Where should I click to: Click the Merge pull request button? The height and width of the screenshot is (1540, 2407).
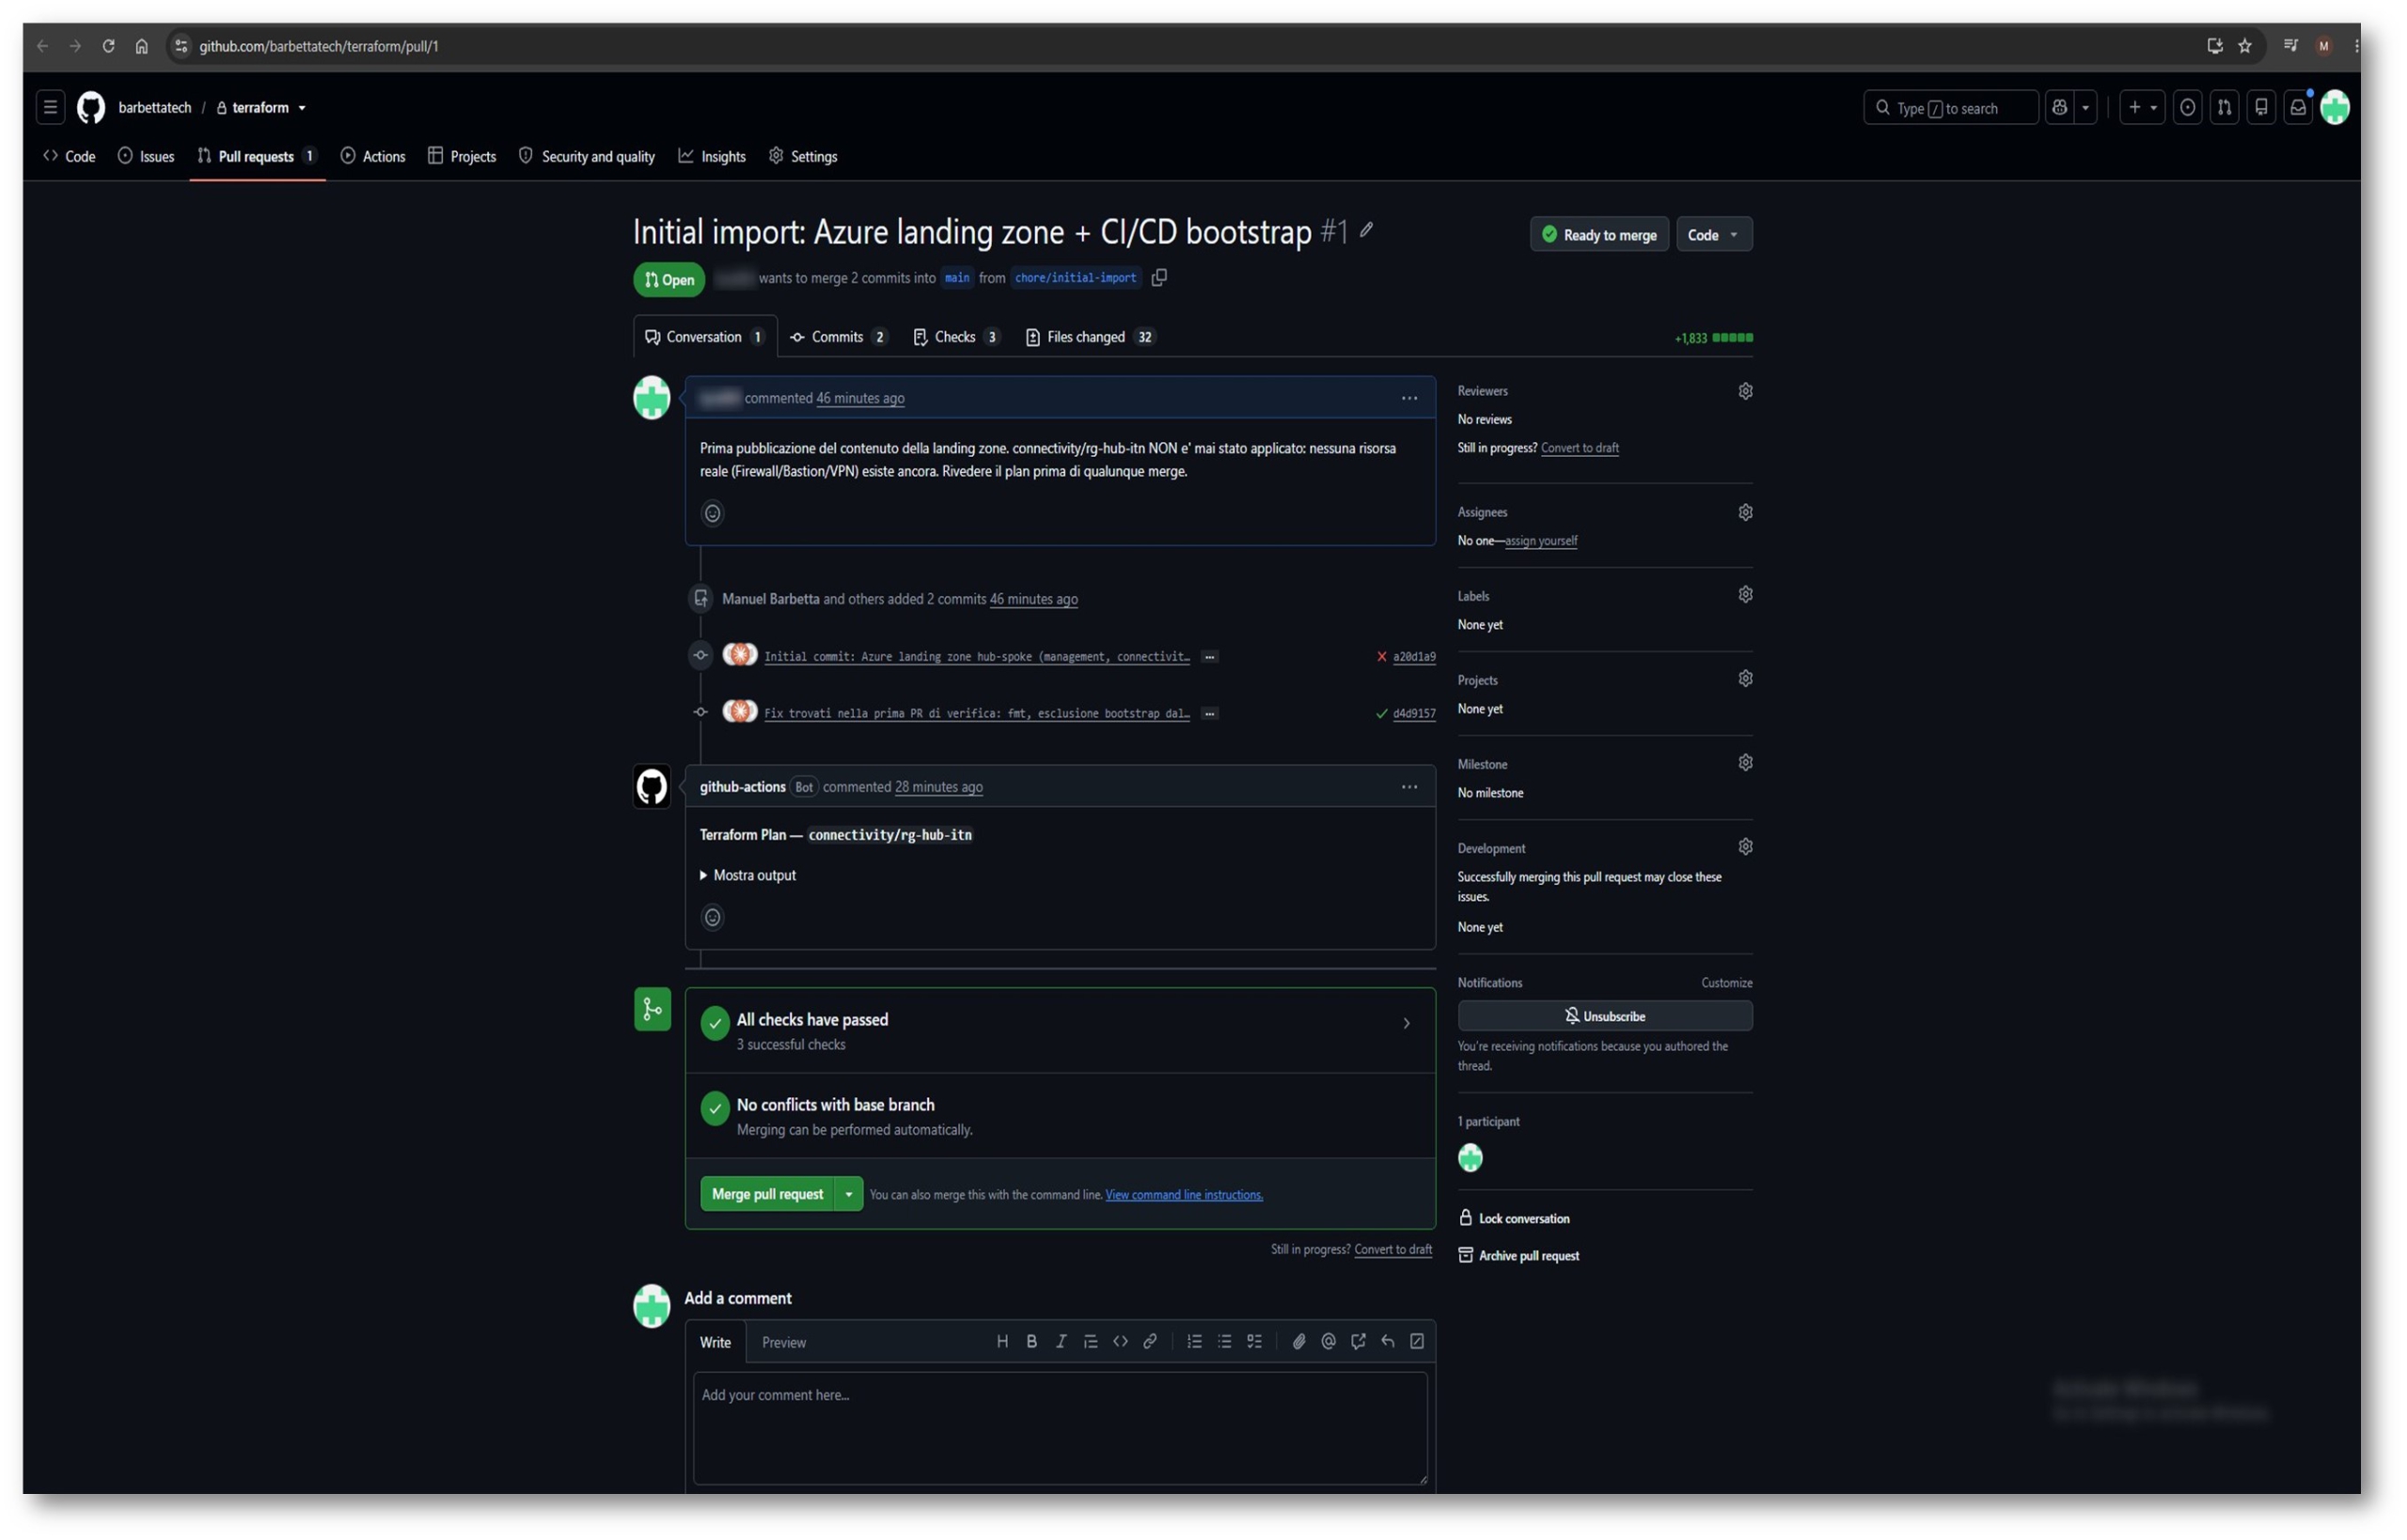(x=767, y=1195)
